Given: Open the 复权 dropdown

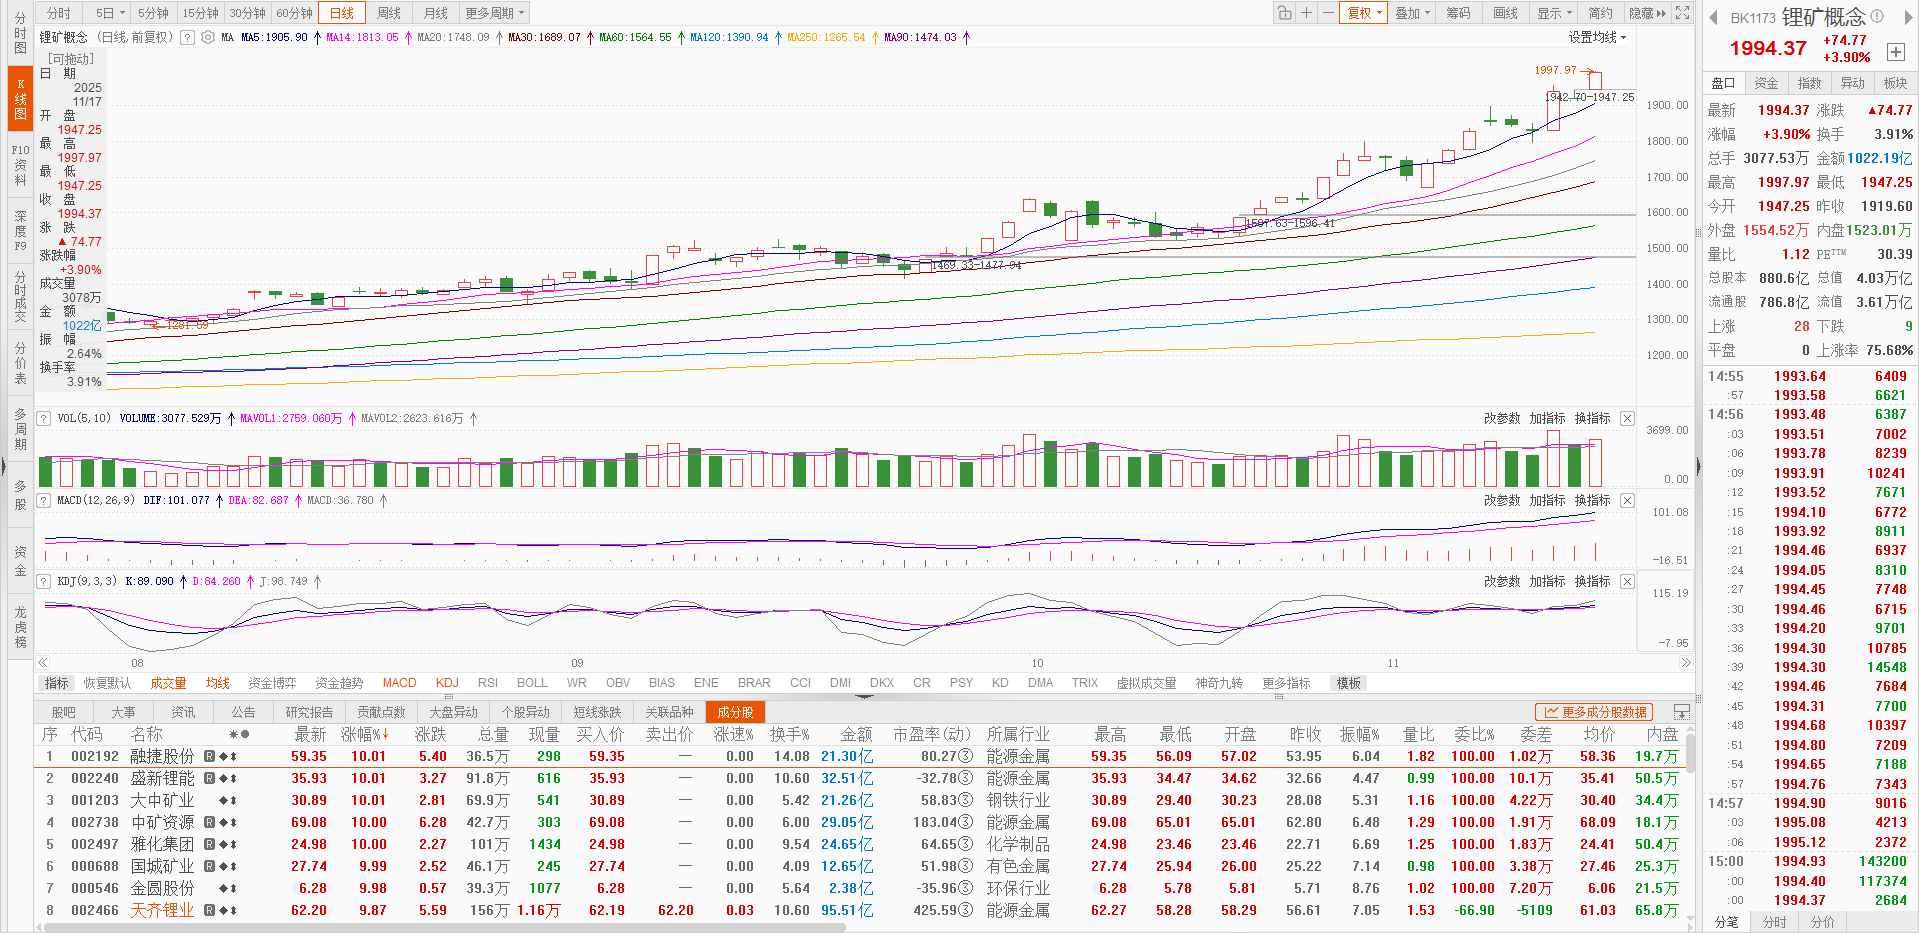Looking at the screenshot, I should 1364,13.
